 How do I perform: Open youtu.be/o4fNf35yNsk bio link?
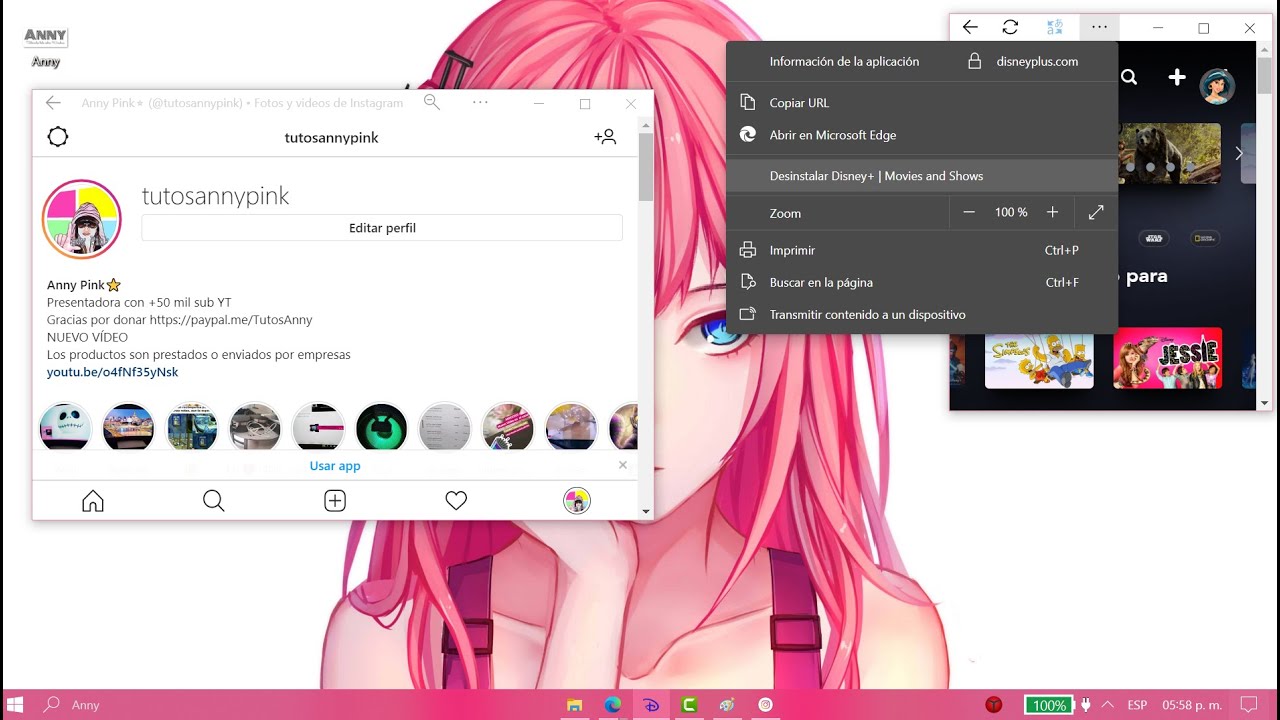112,372
